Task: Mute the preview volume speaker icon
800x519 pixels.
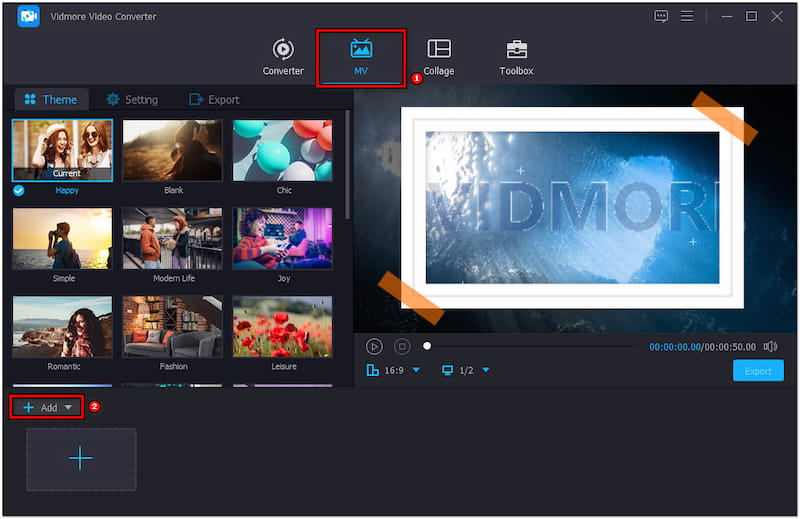Action: coord(770,346)
